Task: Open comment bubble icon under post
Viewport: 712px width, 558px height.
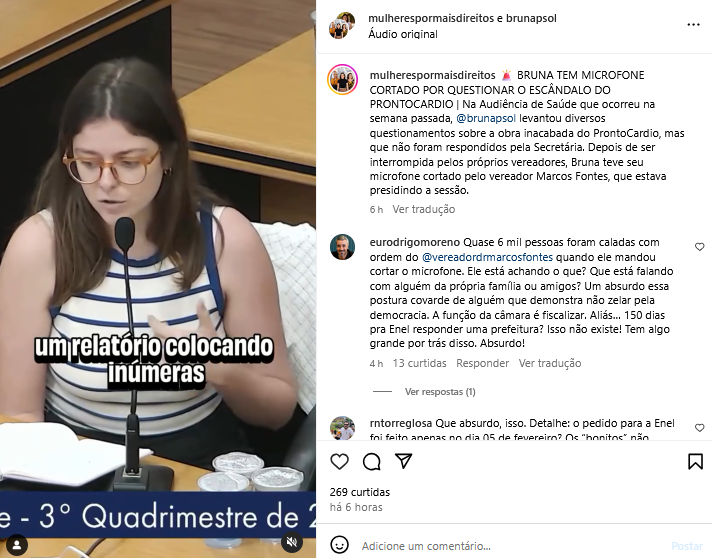Action: [x=371, y=462]
